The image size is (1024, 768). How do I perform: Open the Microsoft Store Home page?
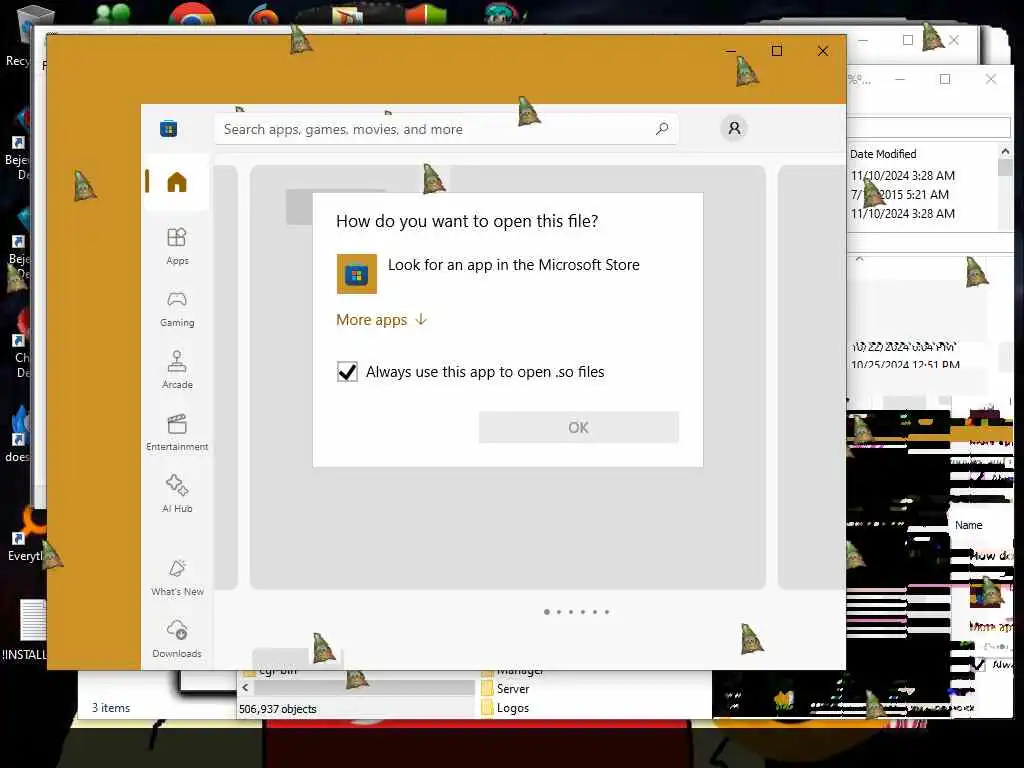(x=176, y=182)
